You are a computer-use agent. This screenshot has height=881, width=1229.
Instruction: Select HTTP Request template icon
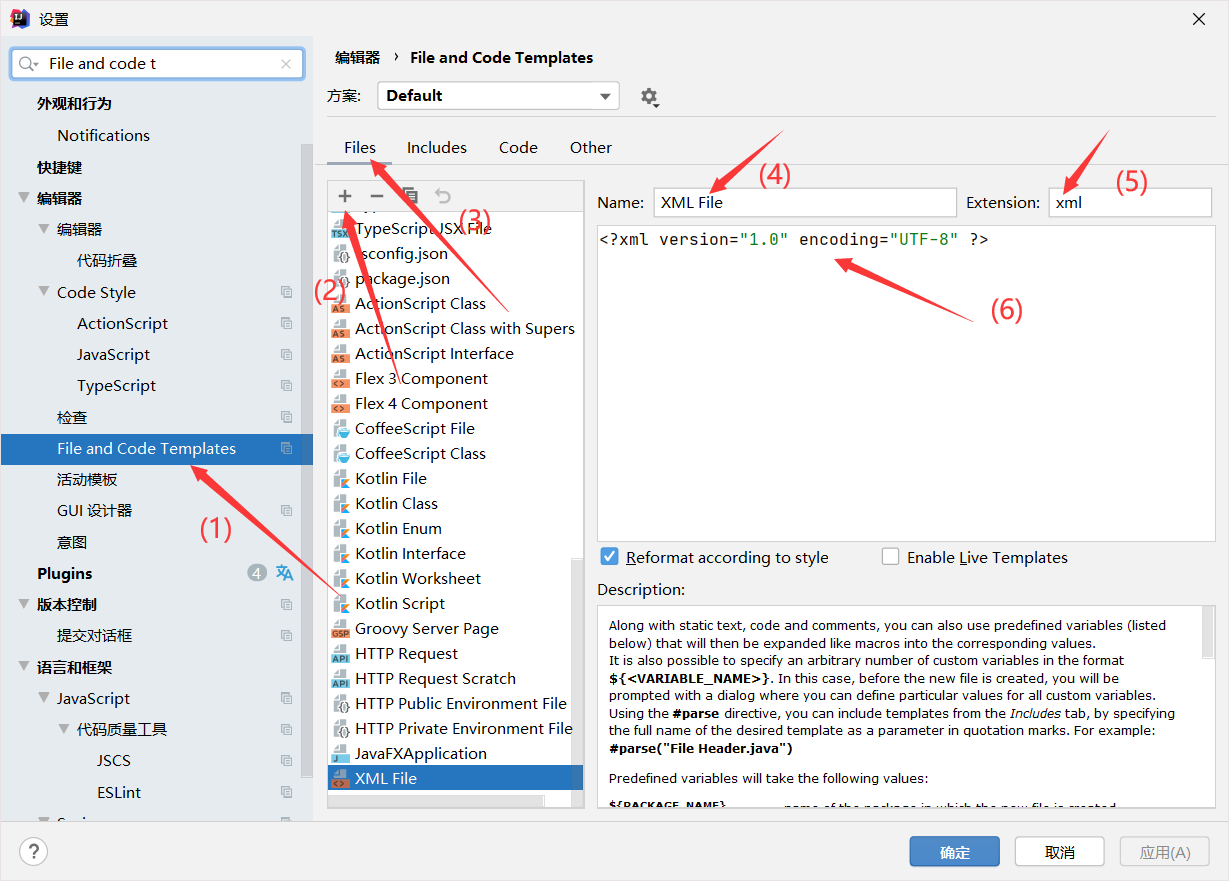point(340,654)
